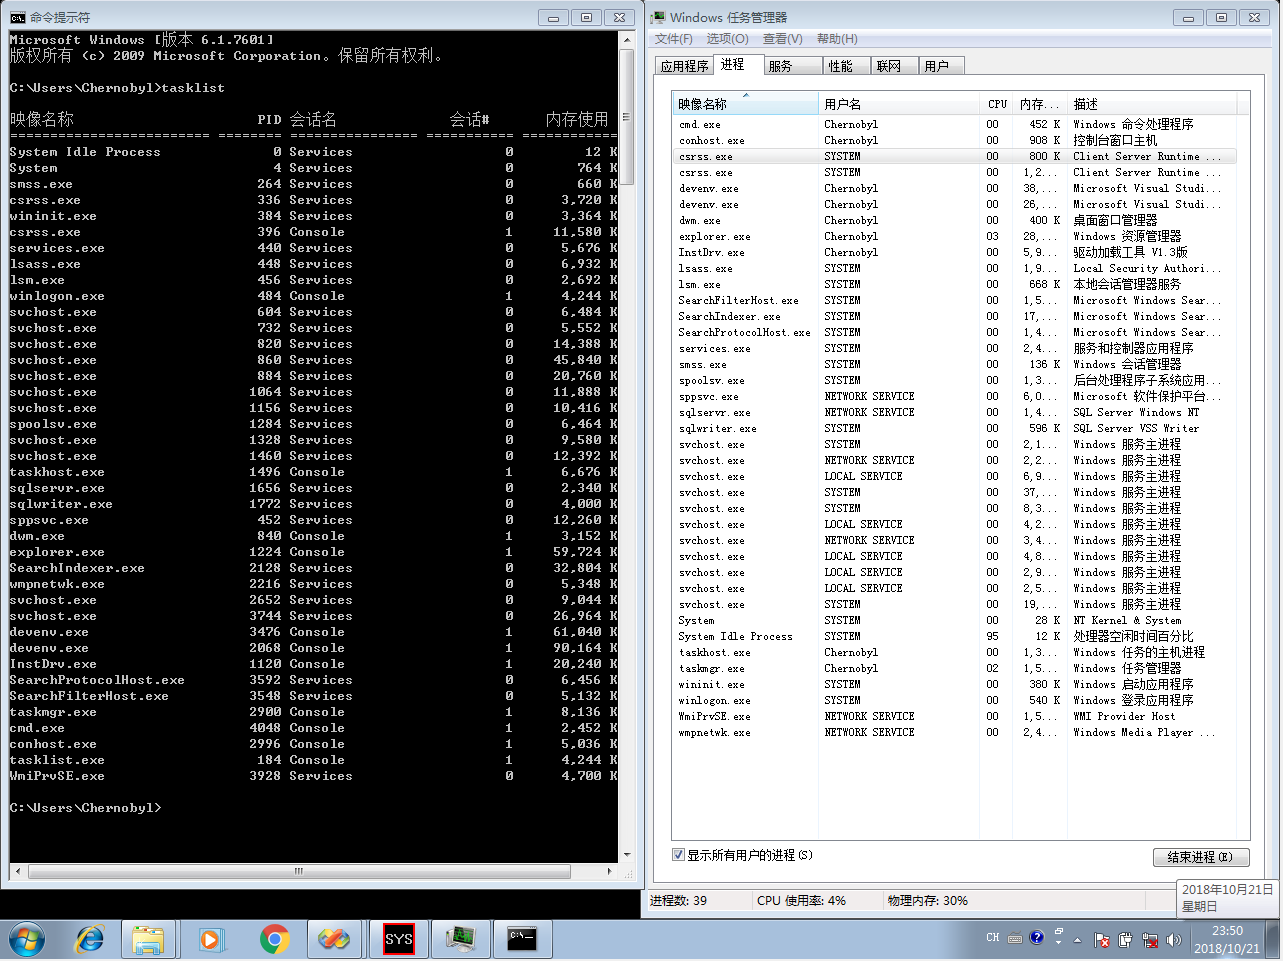Open the 文件(F) menu in Task Manager
The image size is (1283, 961).
[673, 39]
